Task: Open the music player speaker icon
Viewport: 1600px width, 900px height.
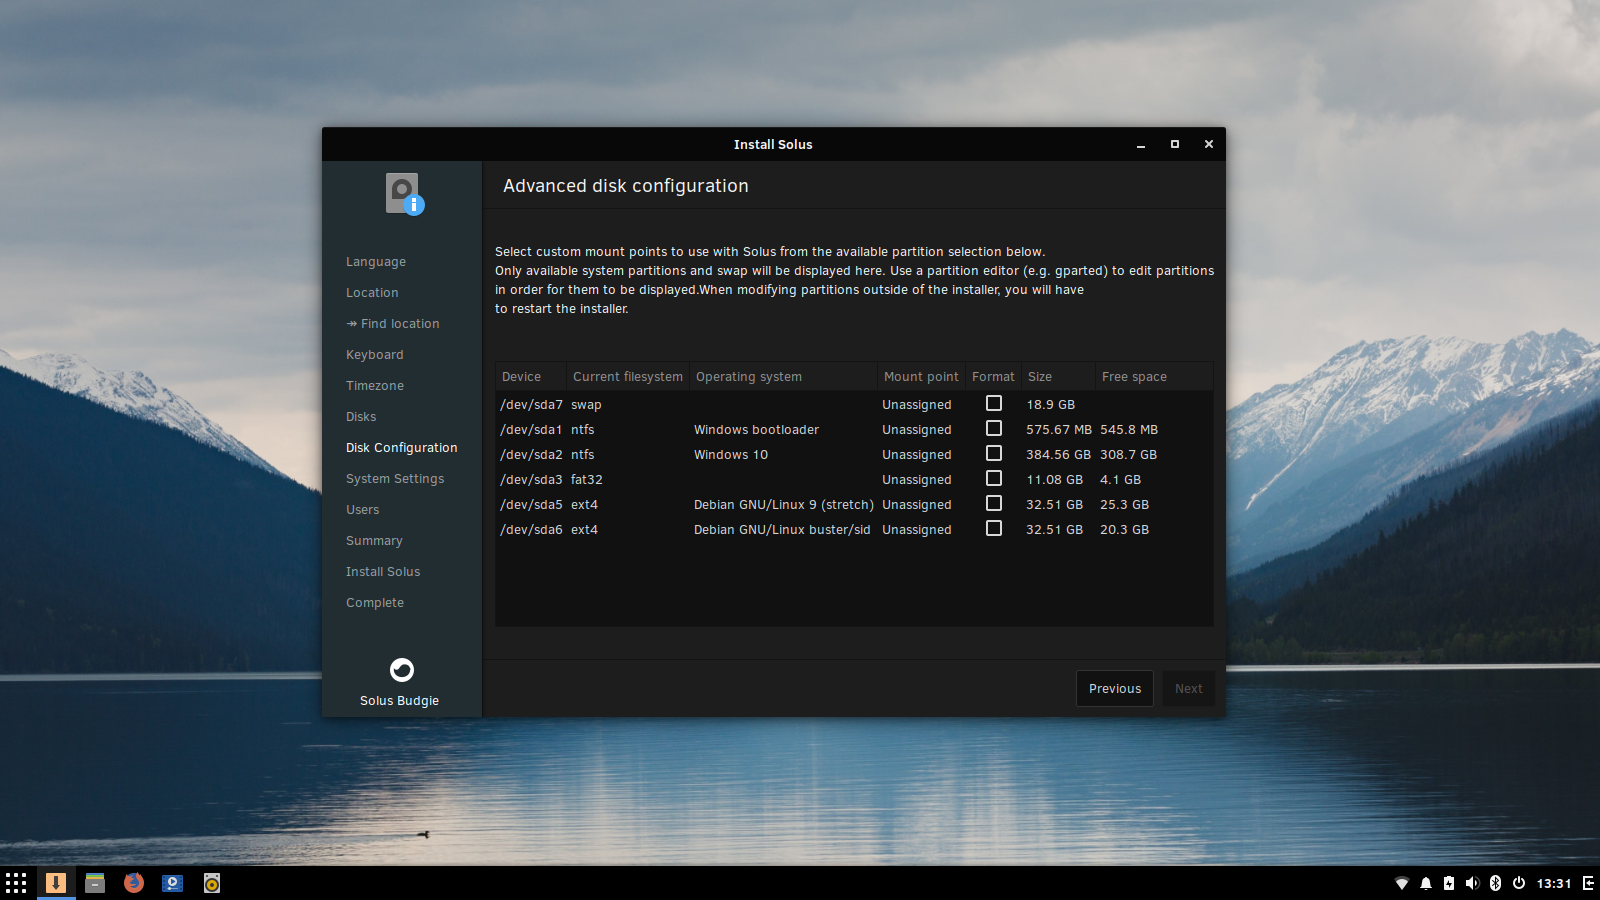Action: click(212, 883)
